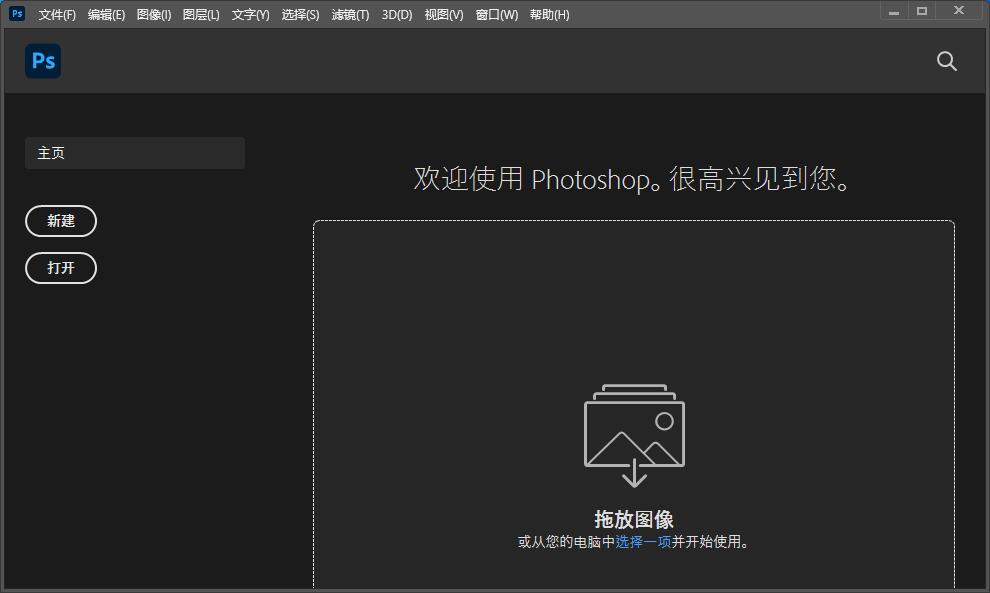
Task: Click the Photoshop home logo icon
Action: pyautogui.click(x=43, y=61)
